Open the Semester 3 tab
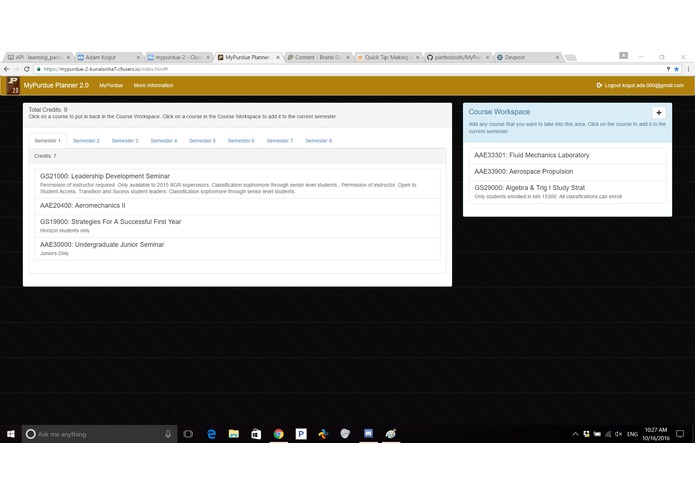The image size is (695, 494). pyautogui.click(x=125, y=141)
